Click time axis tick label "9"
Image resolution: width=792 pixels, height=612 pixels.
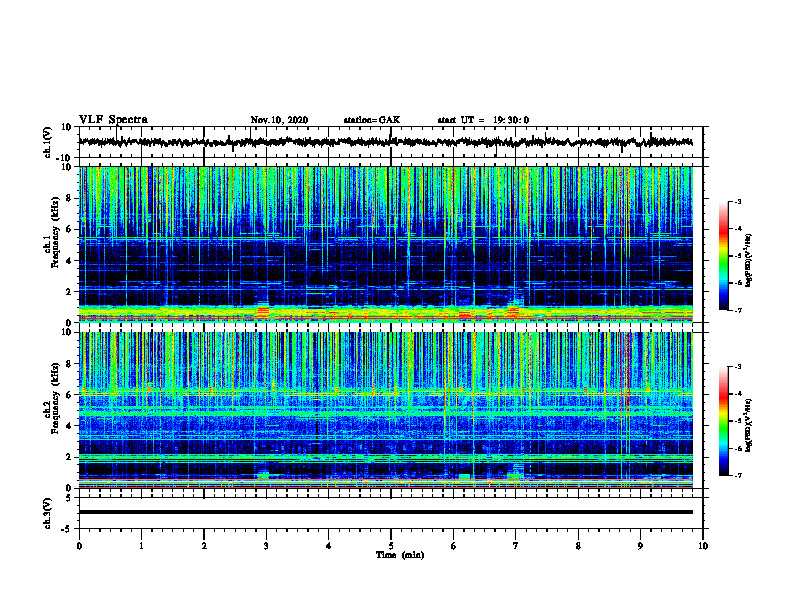pos(640,546)
